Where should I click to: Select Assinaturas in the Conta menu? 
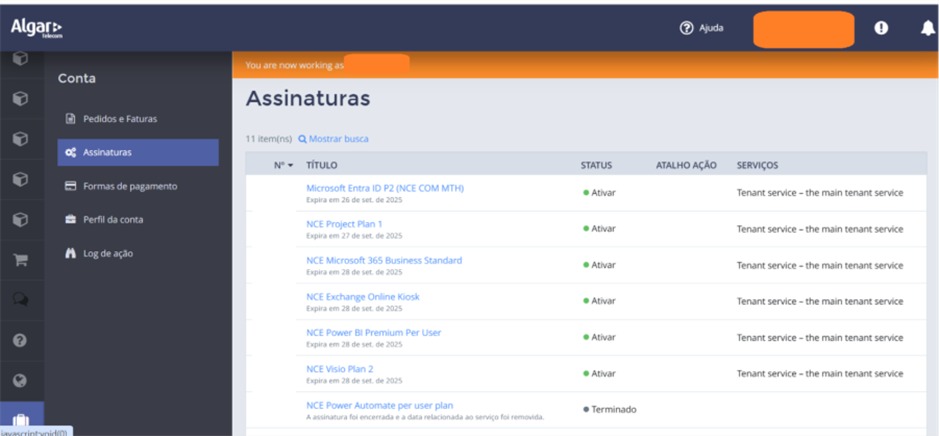click(106, 152)
